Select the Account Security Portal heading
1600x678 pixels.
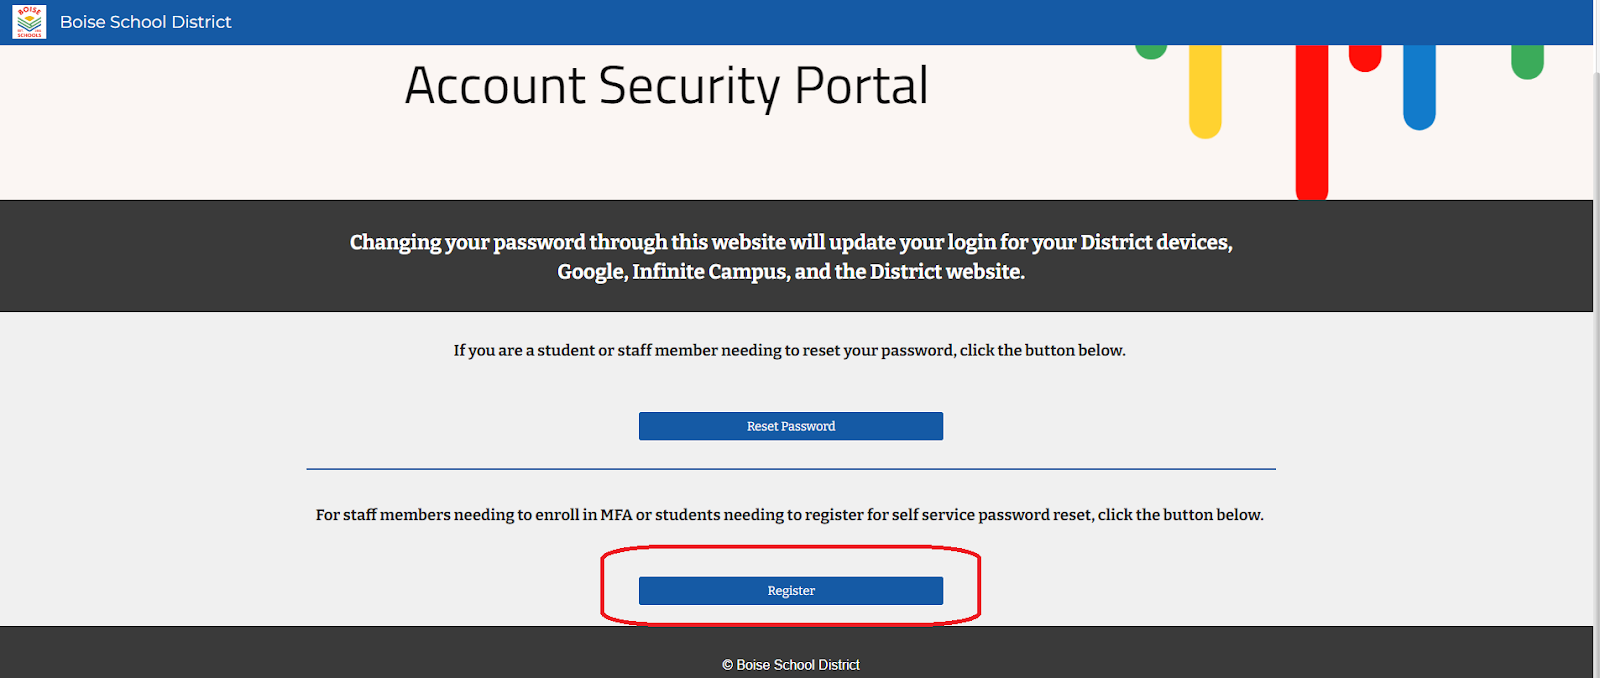click(x=667, y=86)
